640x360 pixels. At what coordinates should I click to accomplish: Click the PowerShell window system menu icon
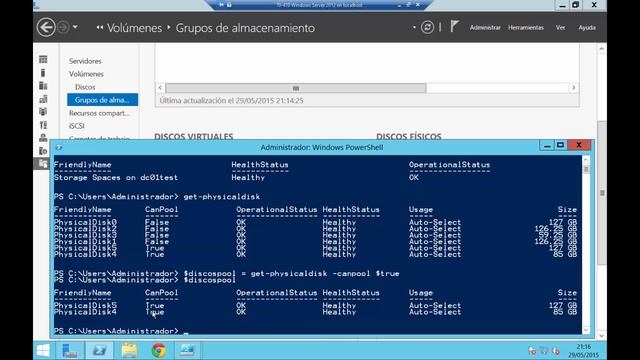59,147
